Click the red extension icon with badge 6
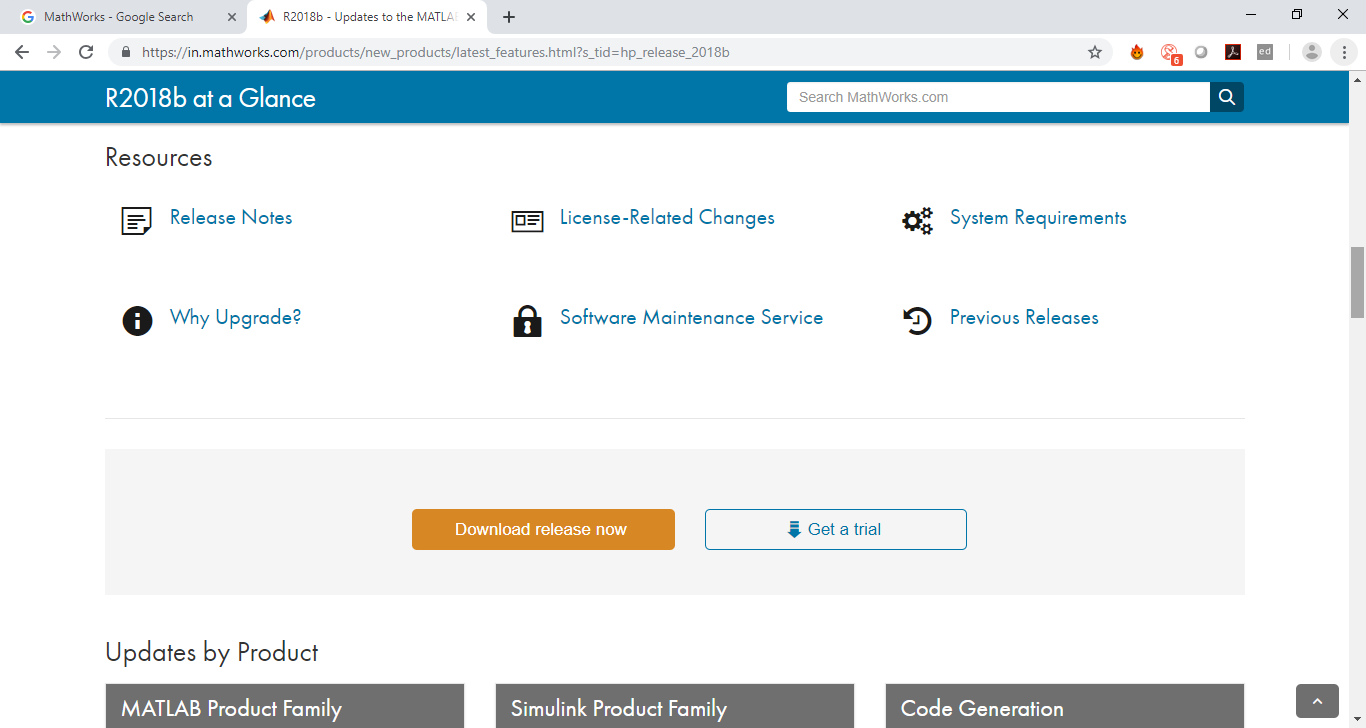The height and width of the screenshot is (728, 1366). click(x=1170, y=53)
